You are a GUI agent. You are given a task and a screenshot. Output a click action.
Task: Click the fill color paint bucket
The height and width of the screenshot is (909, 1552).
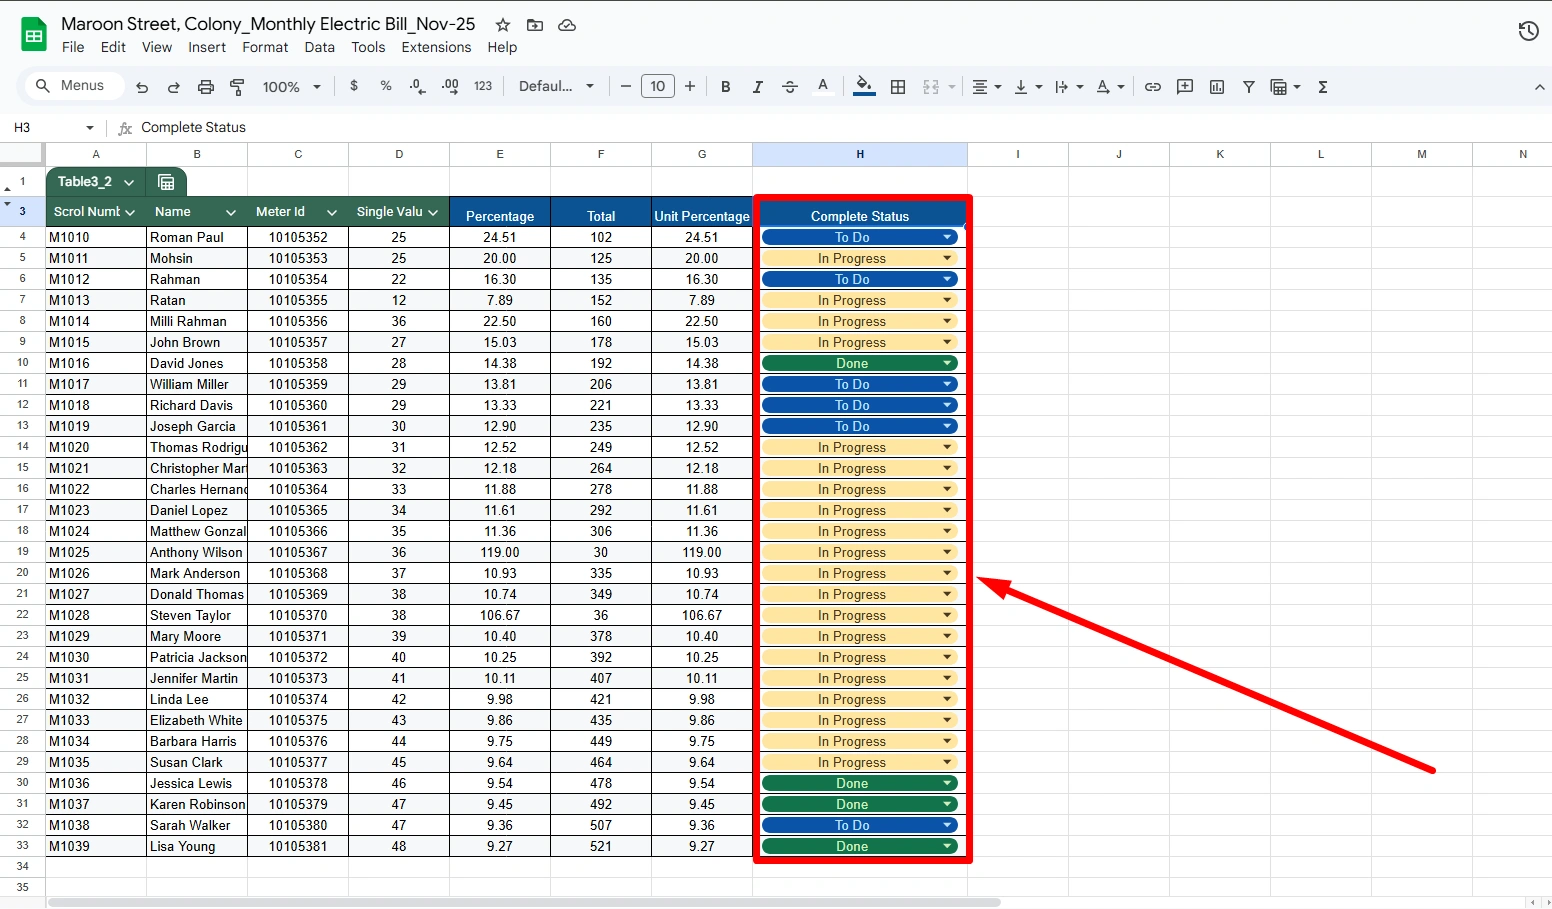pyautogui.click(x=864, y=87)
